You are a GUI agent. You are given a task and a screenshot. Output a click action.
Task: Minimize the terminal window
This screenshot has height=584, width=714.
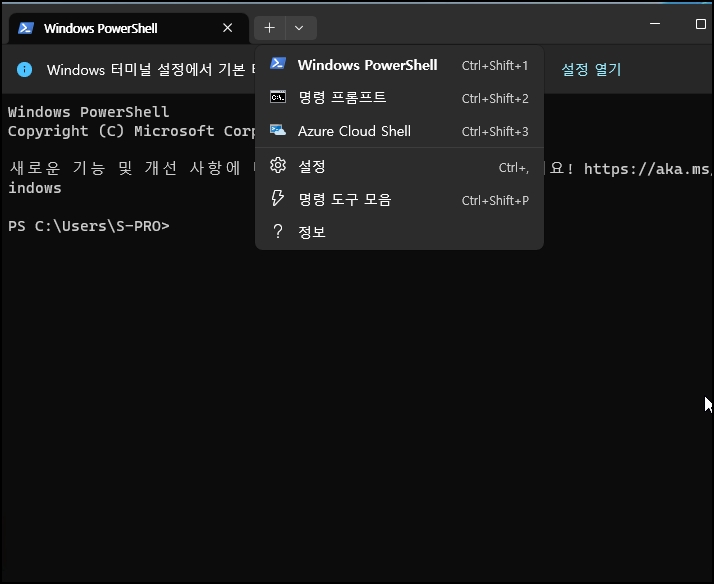[655, 24]
